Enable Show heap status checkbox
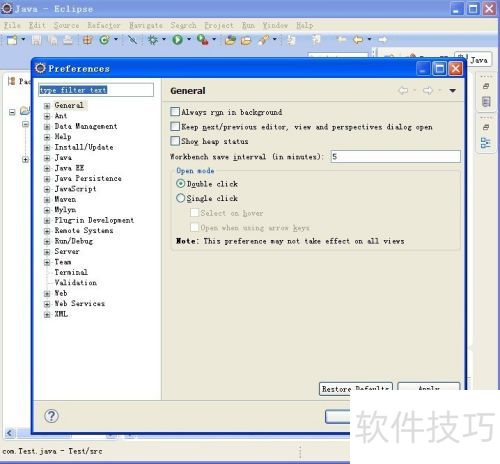This screenshot has width=500, height=464. tap(175, 141)
